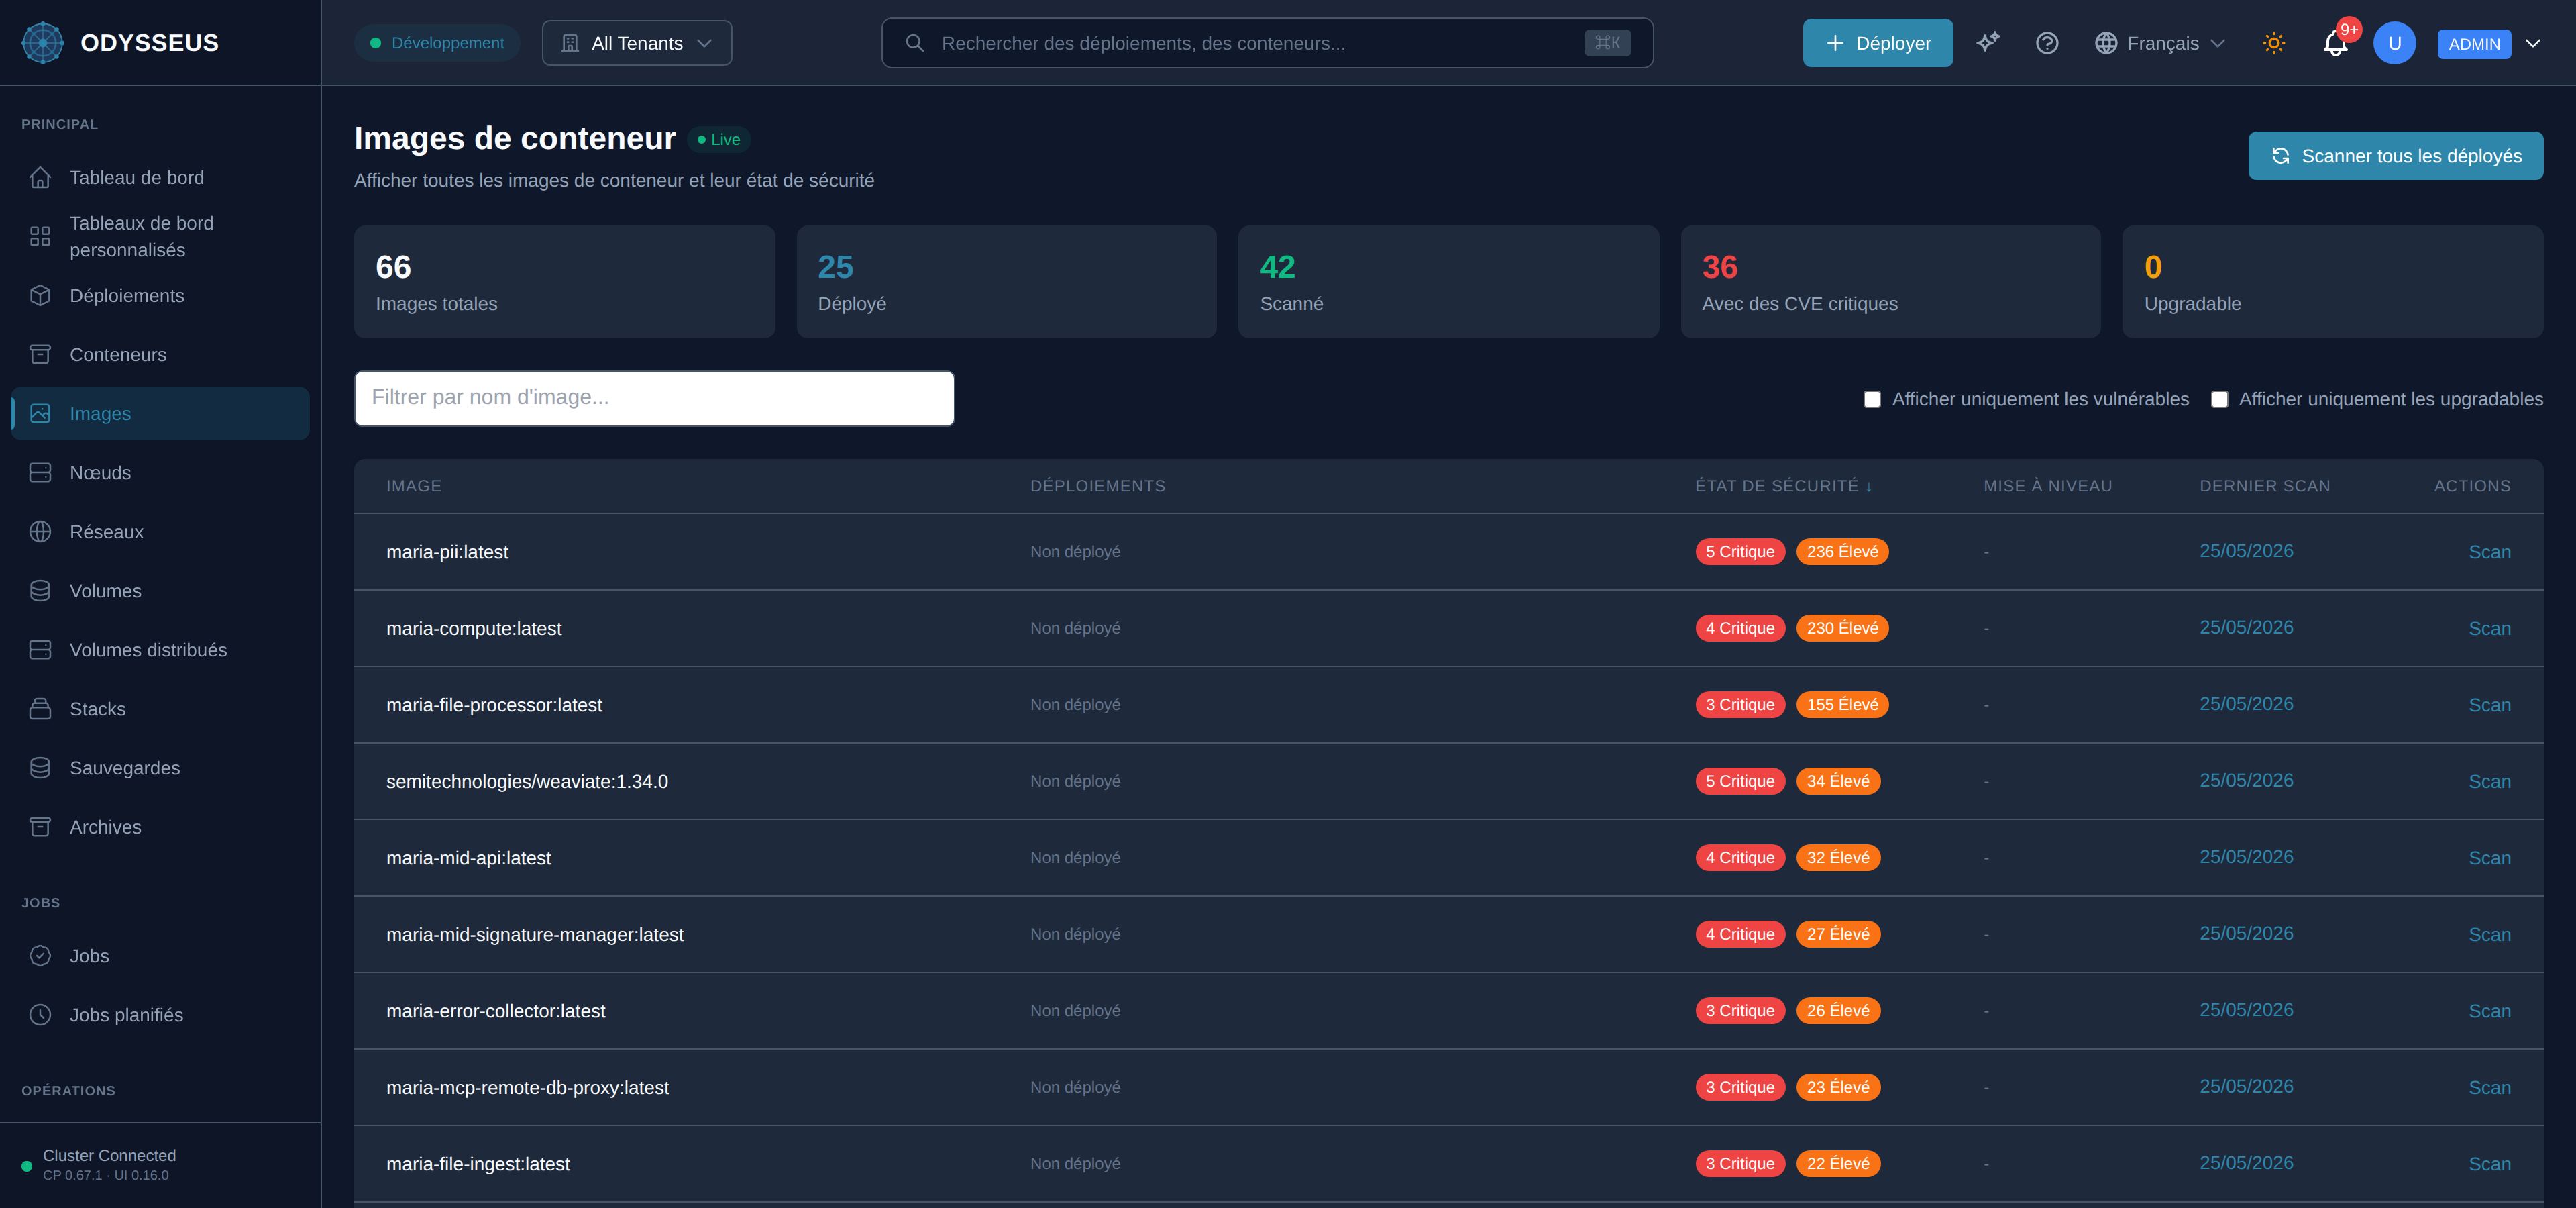Image resolution: width=2576 pixels, height=1208 pixels.
Task: Enable Afficher uniquement les upgradables checkbox
Action: 2219,399
